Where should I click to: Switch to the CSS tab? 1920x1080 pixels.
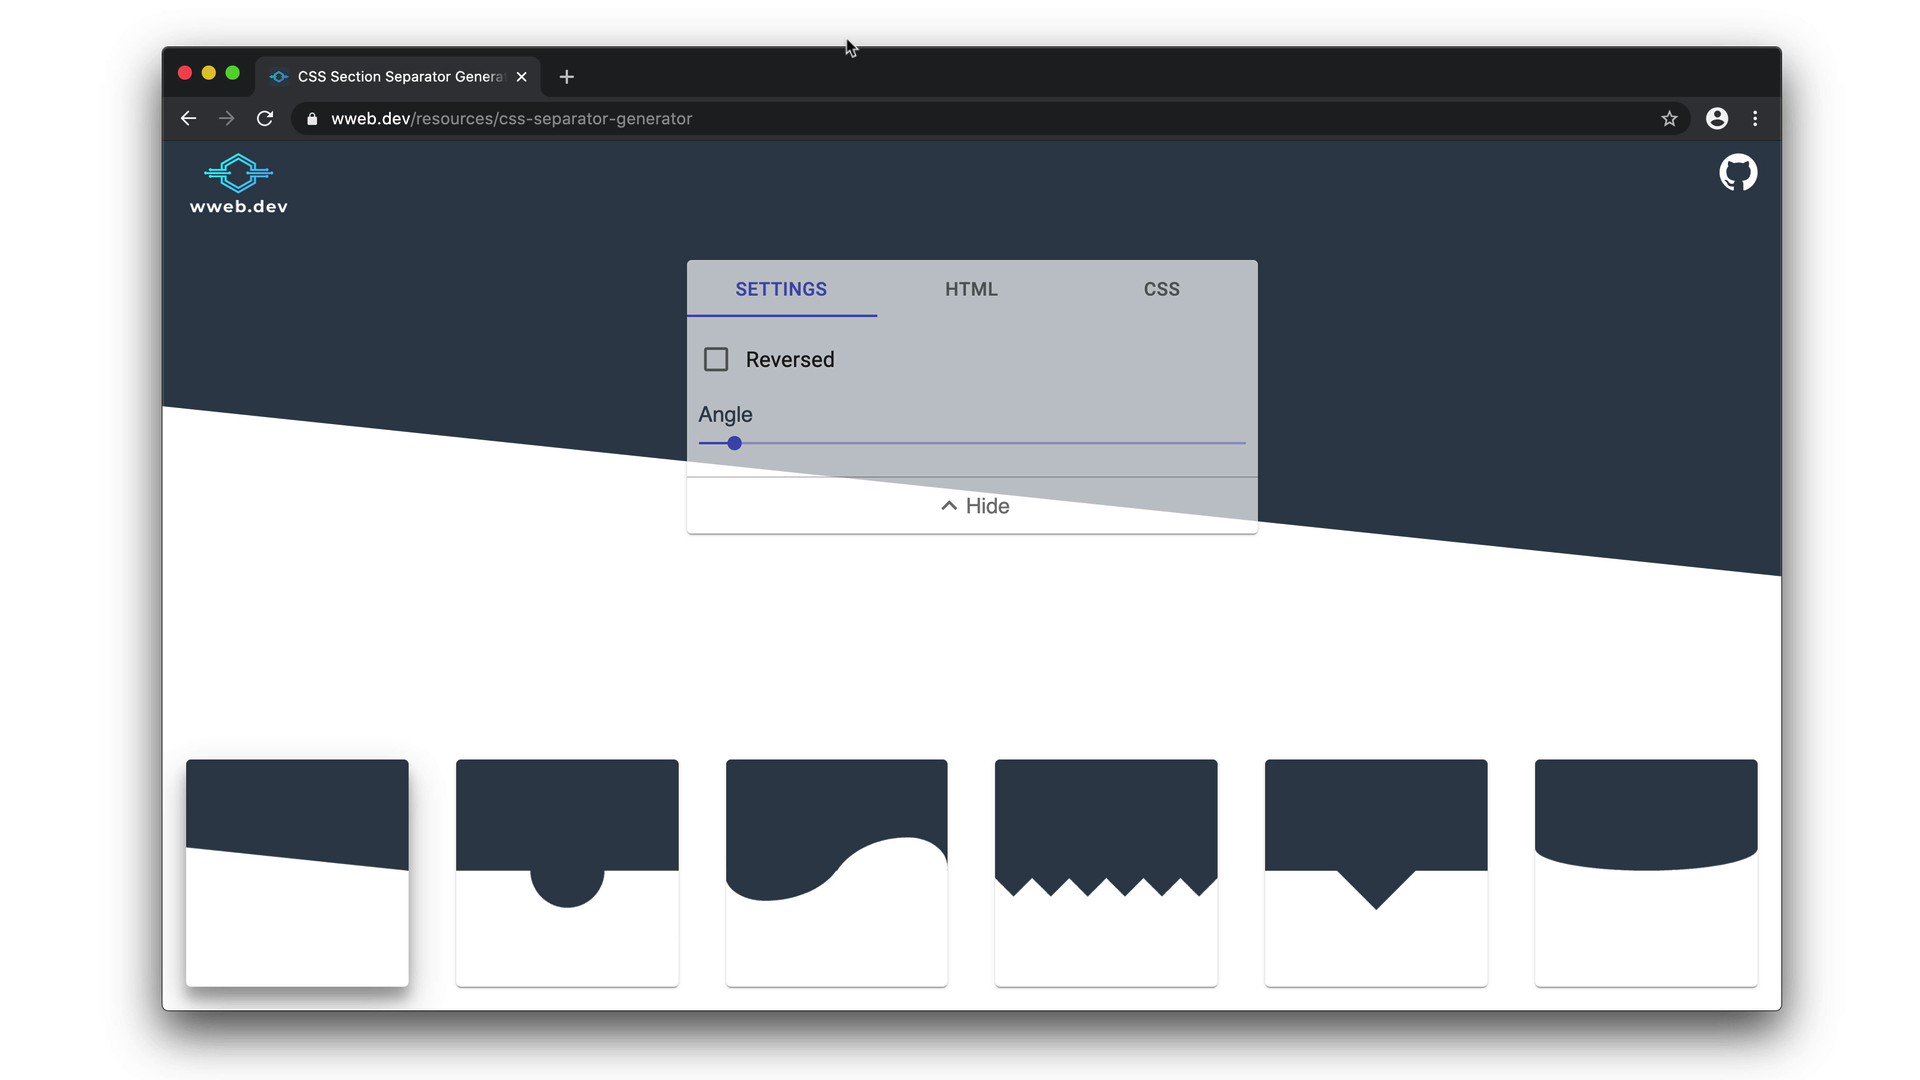point(1161,289)
